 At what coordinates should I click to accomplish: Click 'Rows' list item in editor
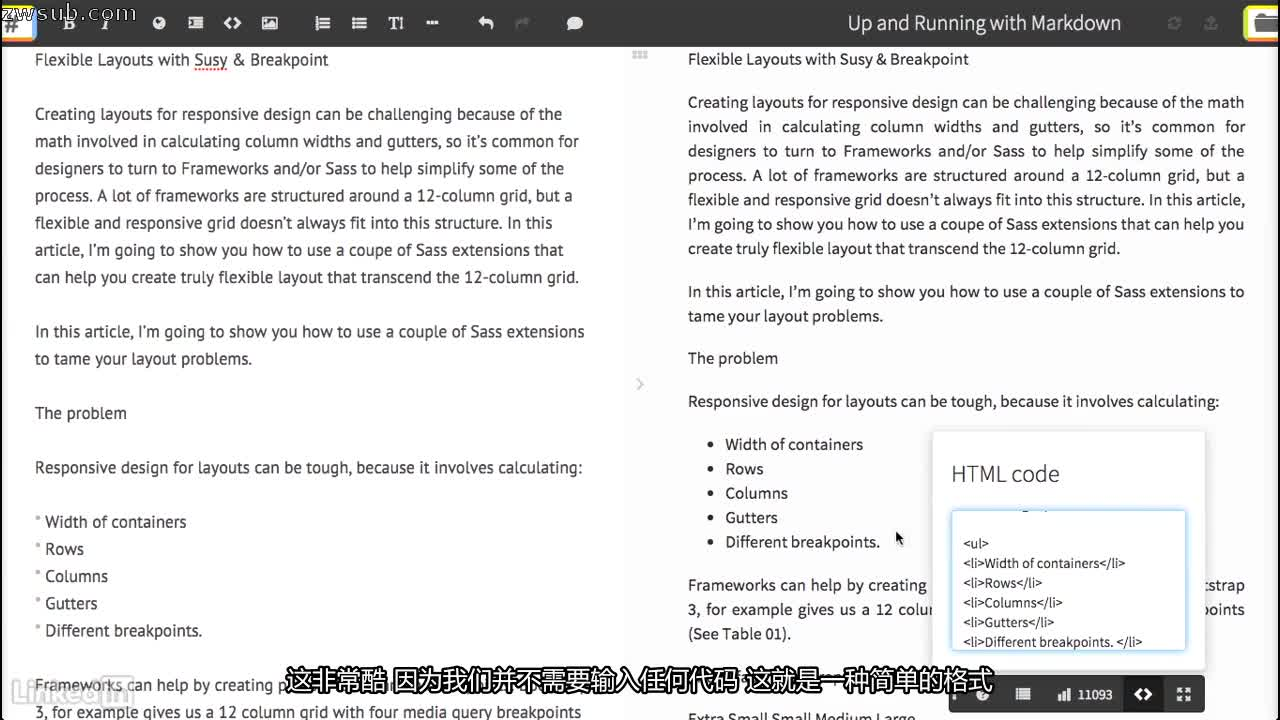pyautogui.click(x=64, y=549)
